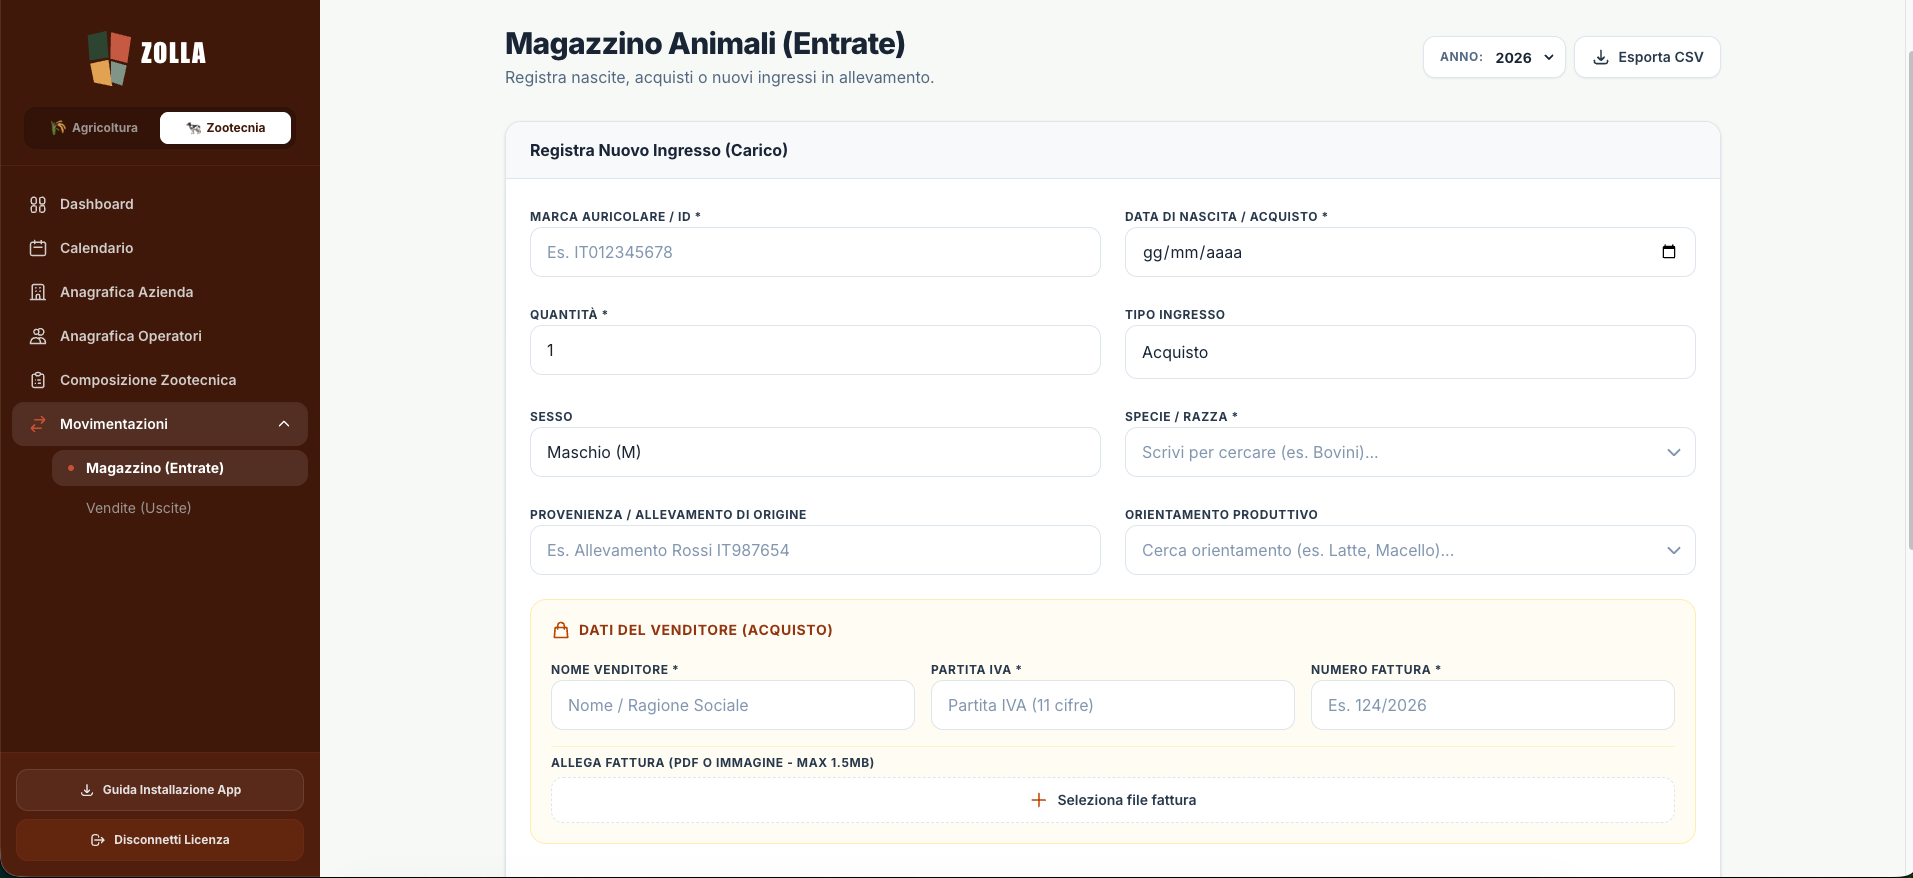Viewport: 1913px width, 878px height.
Task: Click Guida Installazione App button
Action: pos(160,790)
